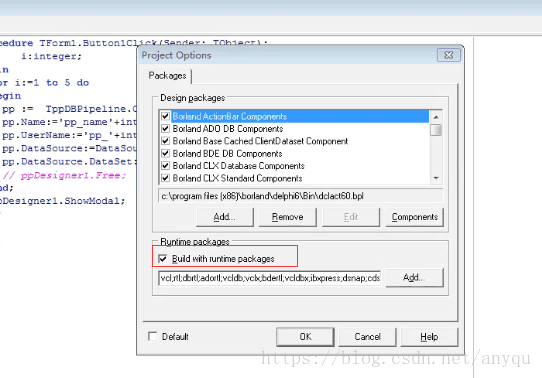Toggle Borland CLX Database Components checkbox
This screenshot has height=378, width=542.
pyautogui.click(x=166, y=166)
